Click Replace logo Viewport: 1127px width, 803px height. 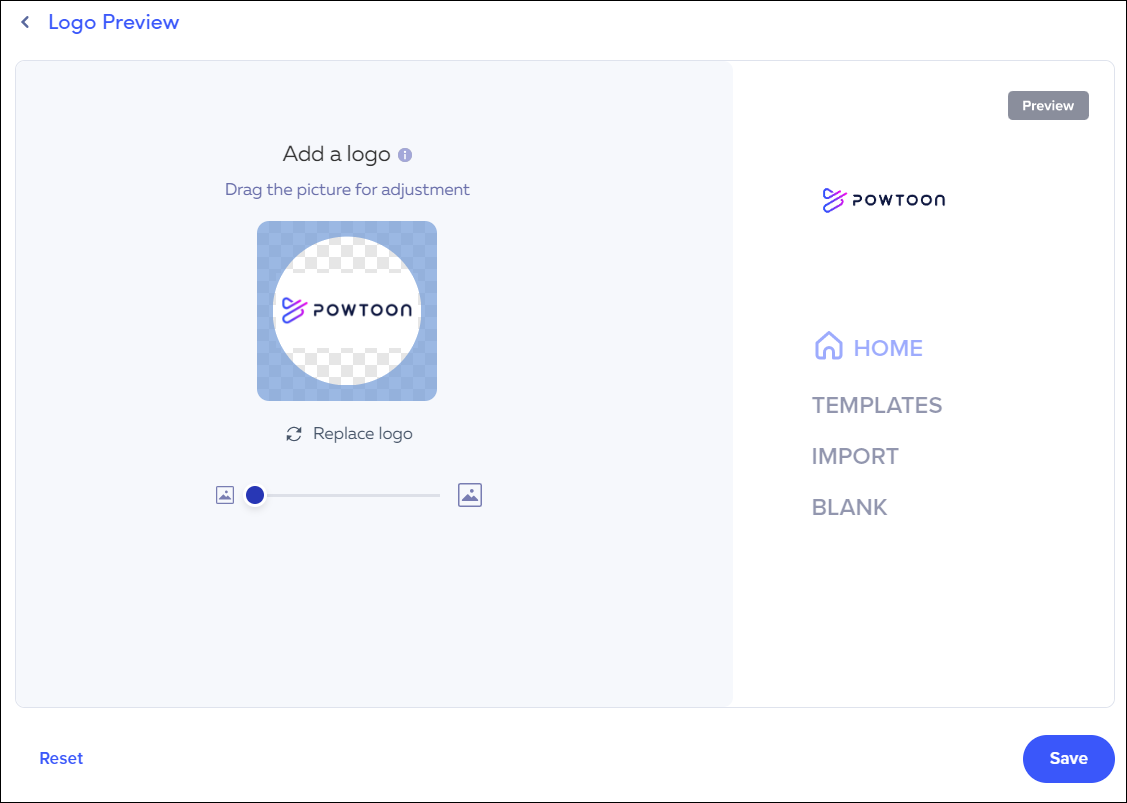360,433
